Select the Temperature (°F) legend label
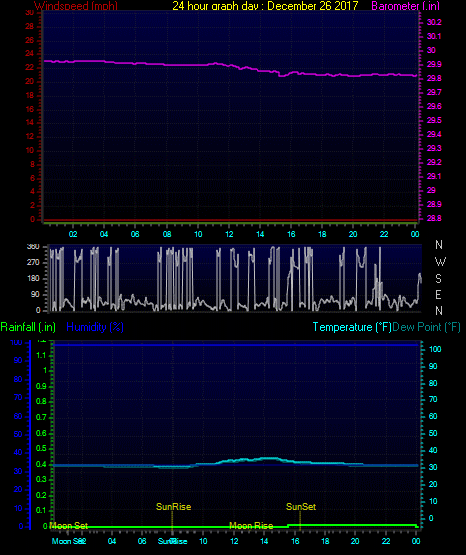The image size is (466, 555). [352, 327]
